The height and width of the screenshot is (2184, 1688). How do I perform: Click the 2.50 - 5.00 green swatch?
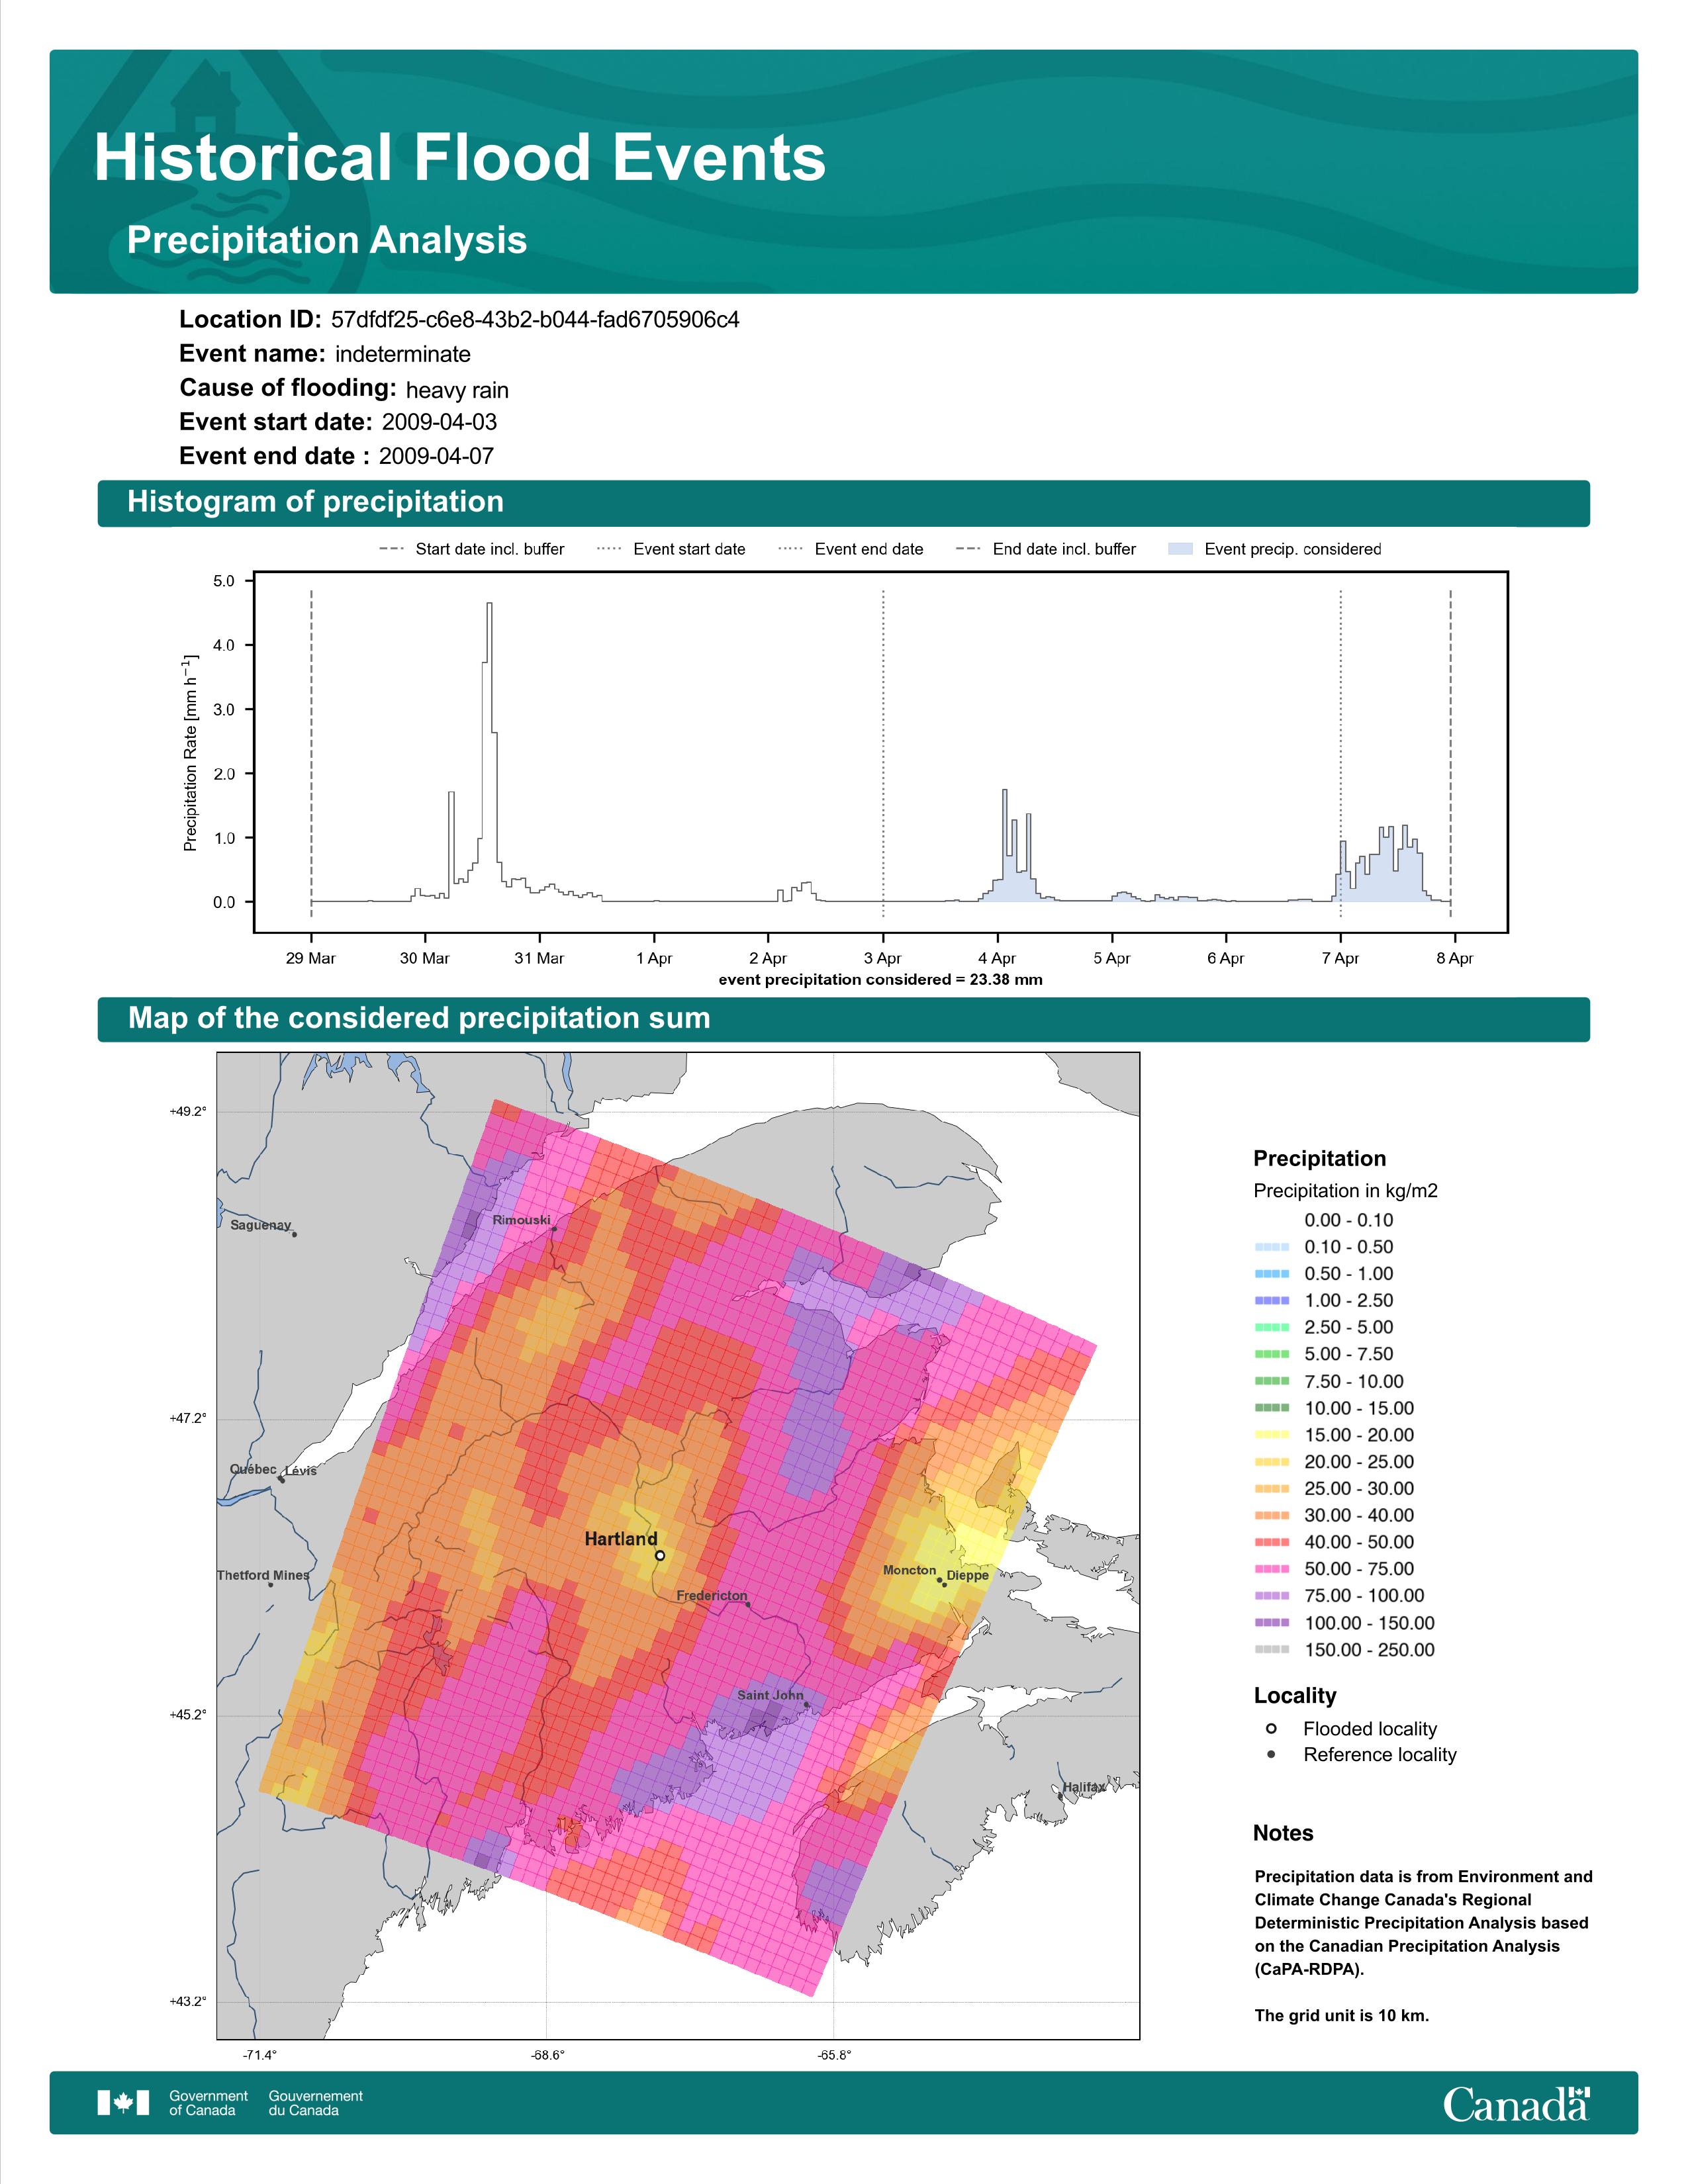coord(1271,1327)
